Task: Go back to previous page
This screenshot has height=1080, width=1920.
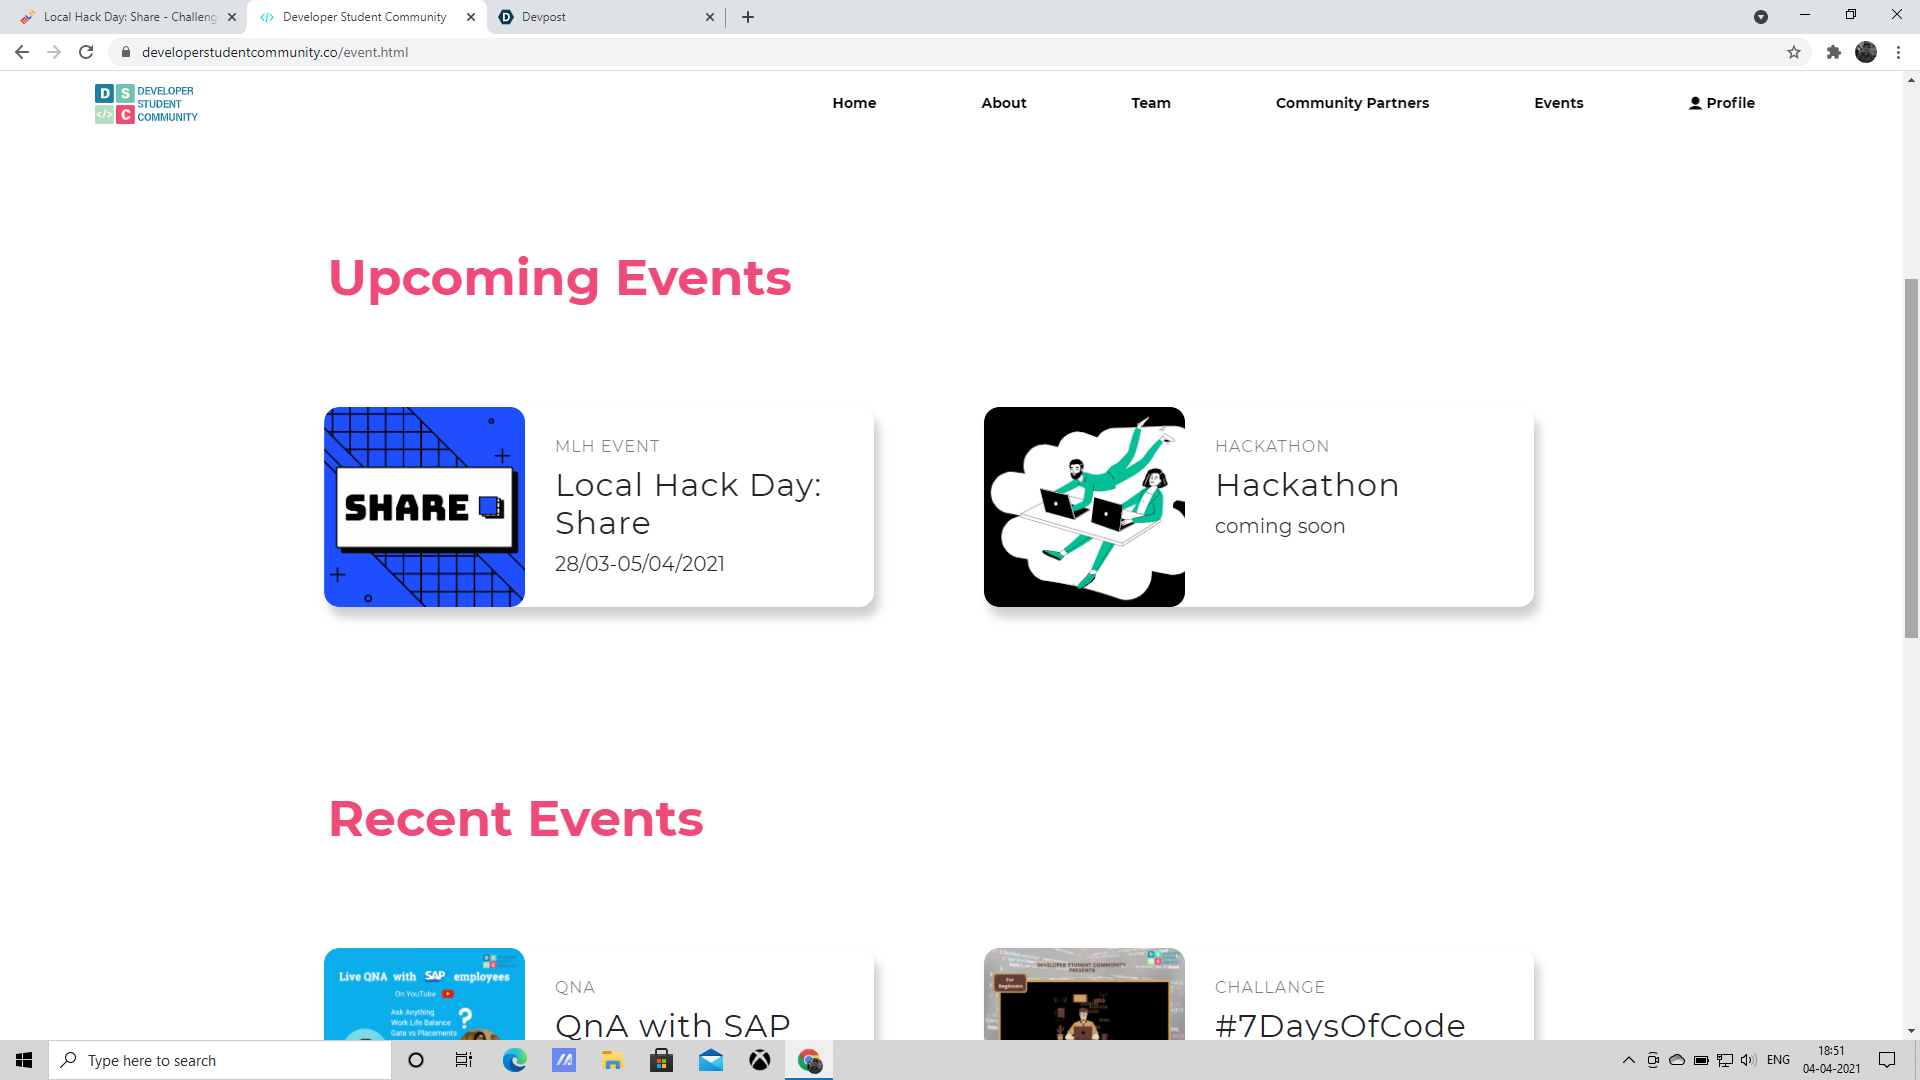Action: [22, 52]
